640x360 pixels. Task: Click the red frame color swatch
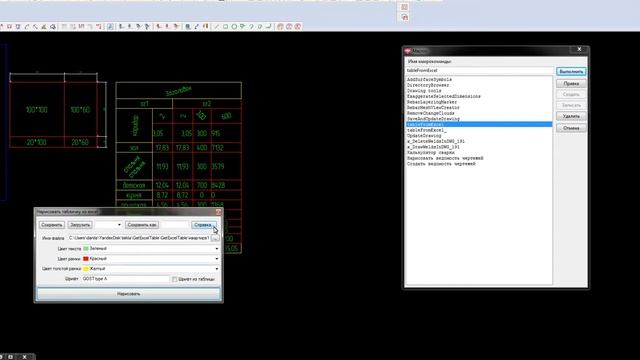pyautogui.click(x=86, y=259)
